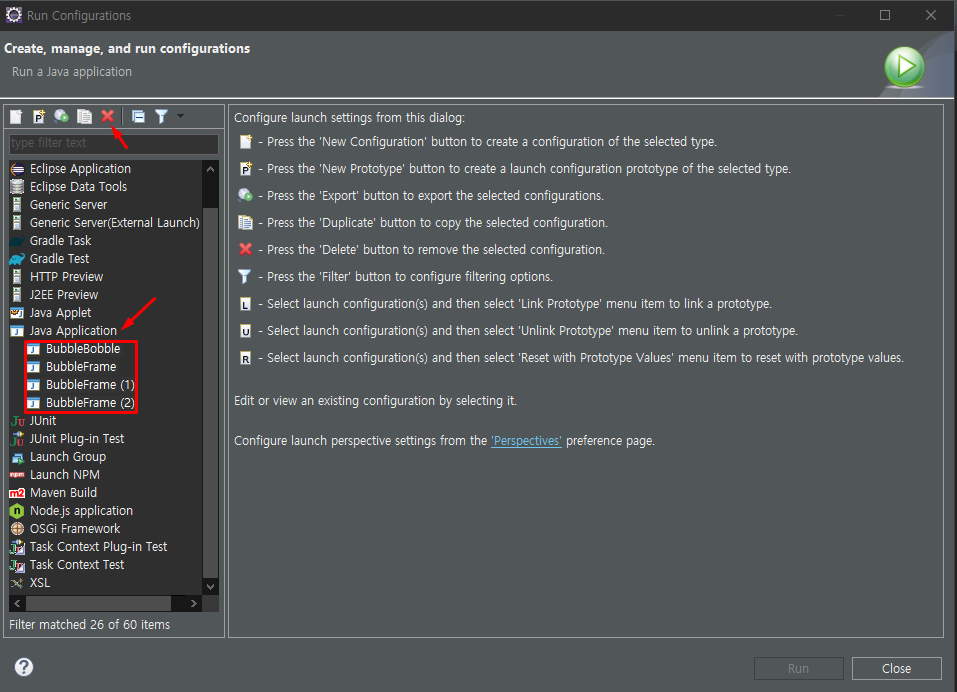Select the Task Context Test entry
This screenshot has width=957, height=692.
(77, 565)
